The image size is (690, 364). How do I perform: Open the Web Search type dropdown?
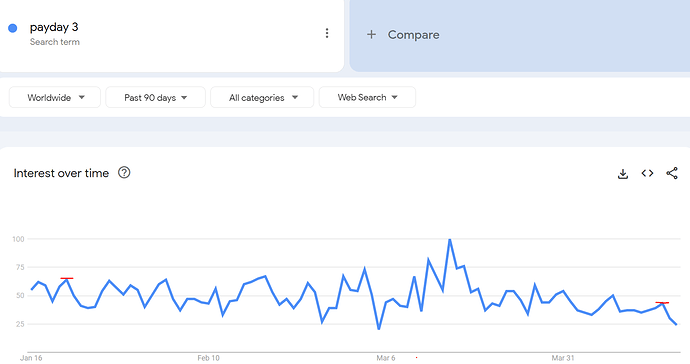click(367, 97)
